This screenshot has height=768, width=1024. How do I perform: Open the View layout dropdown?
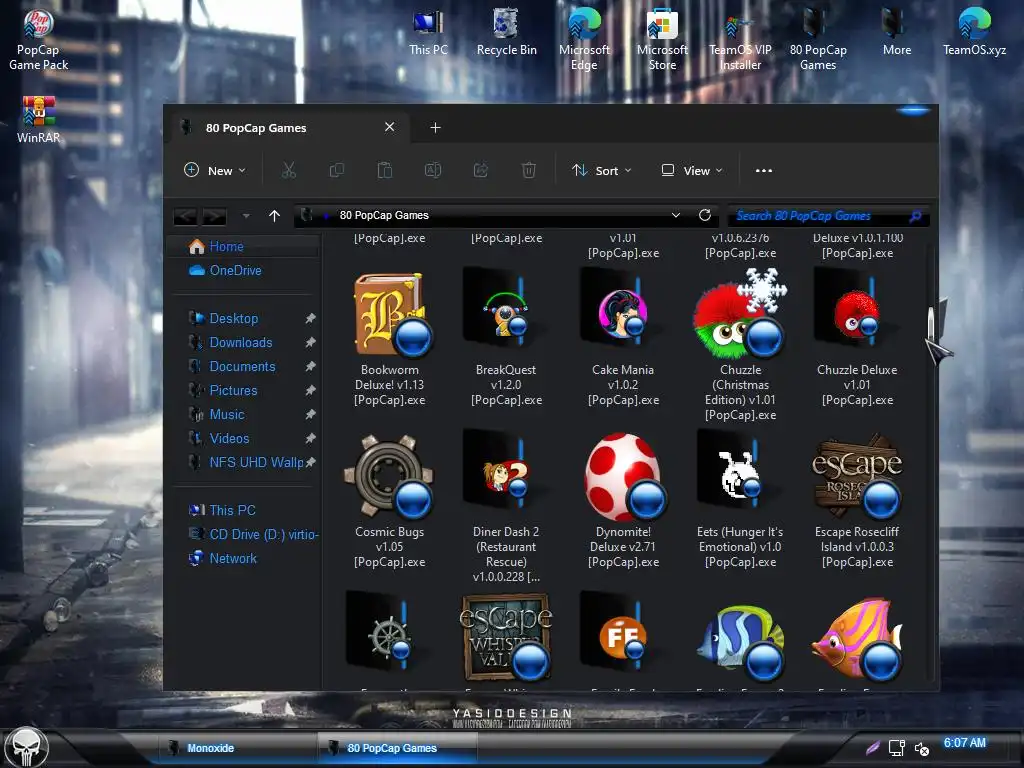click(692, 170)
